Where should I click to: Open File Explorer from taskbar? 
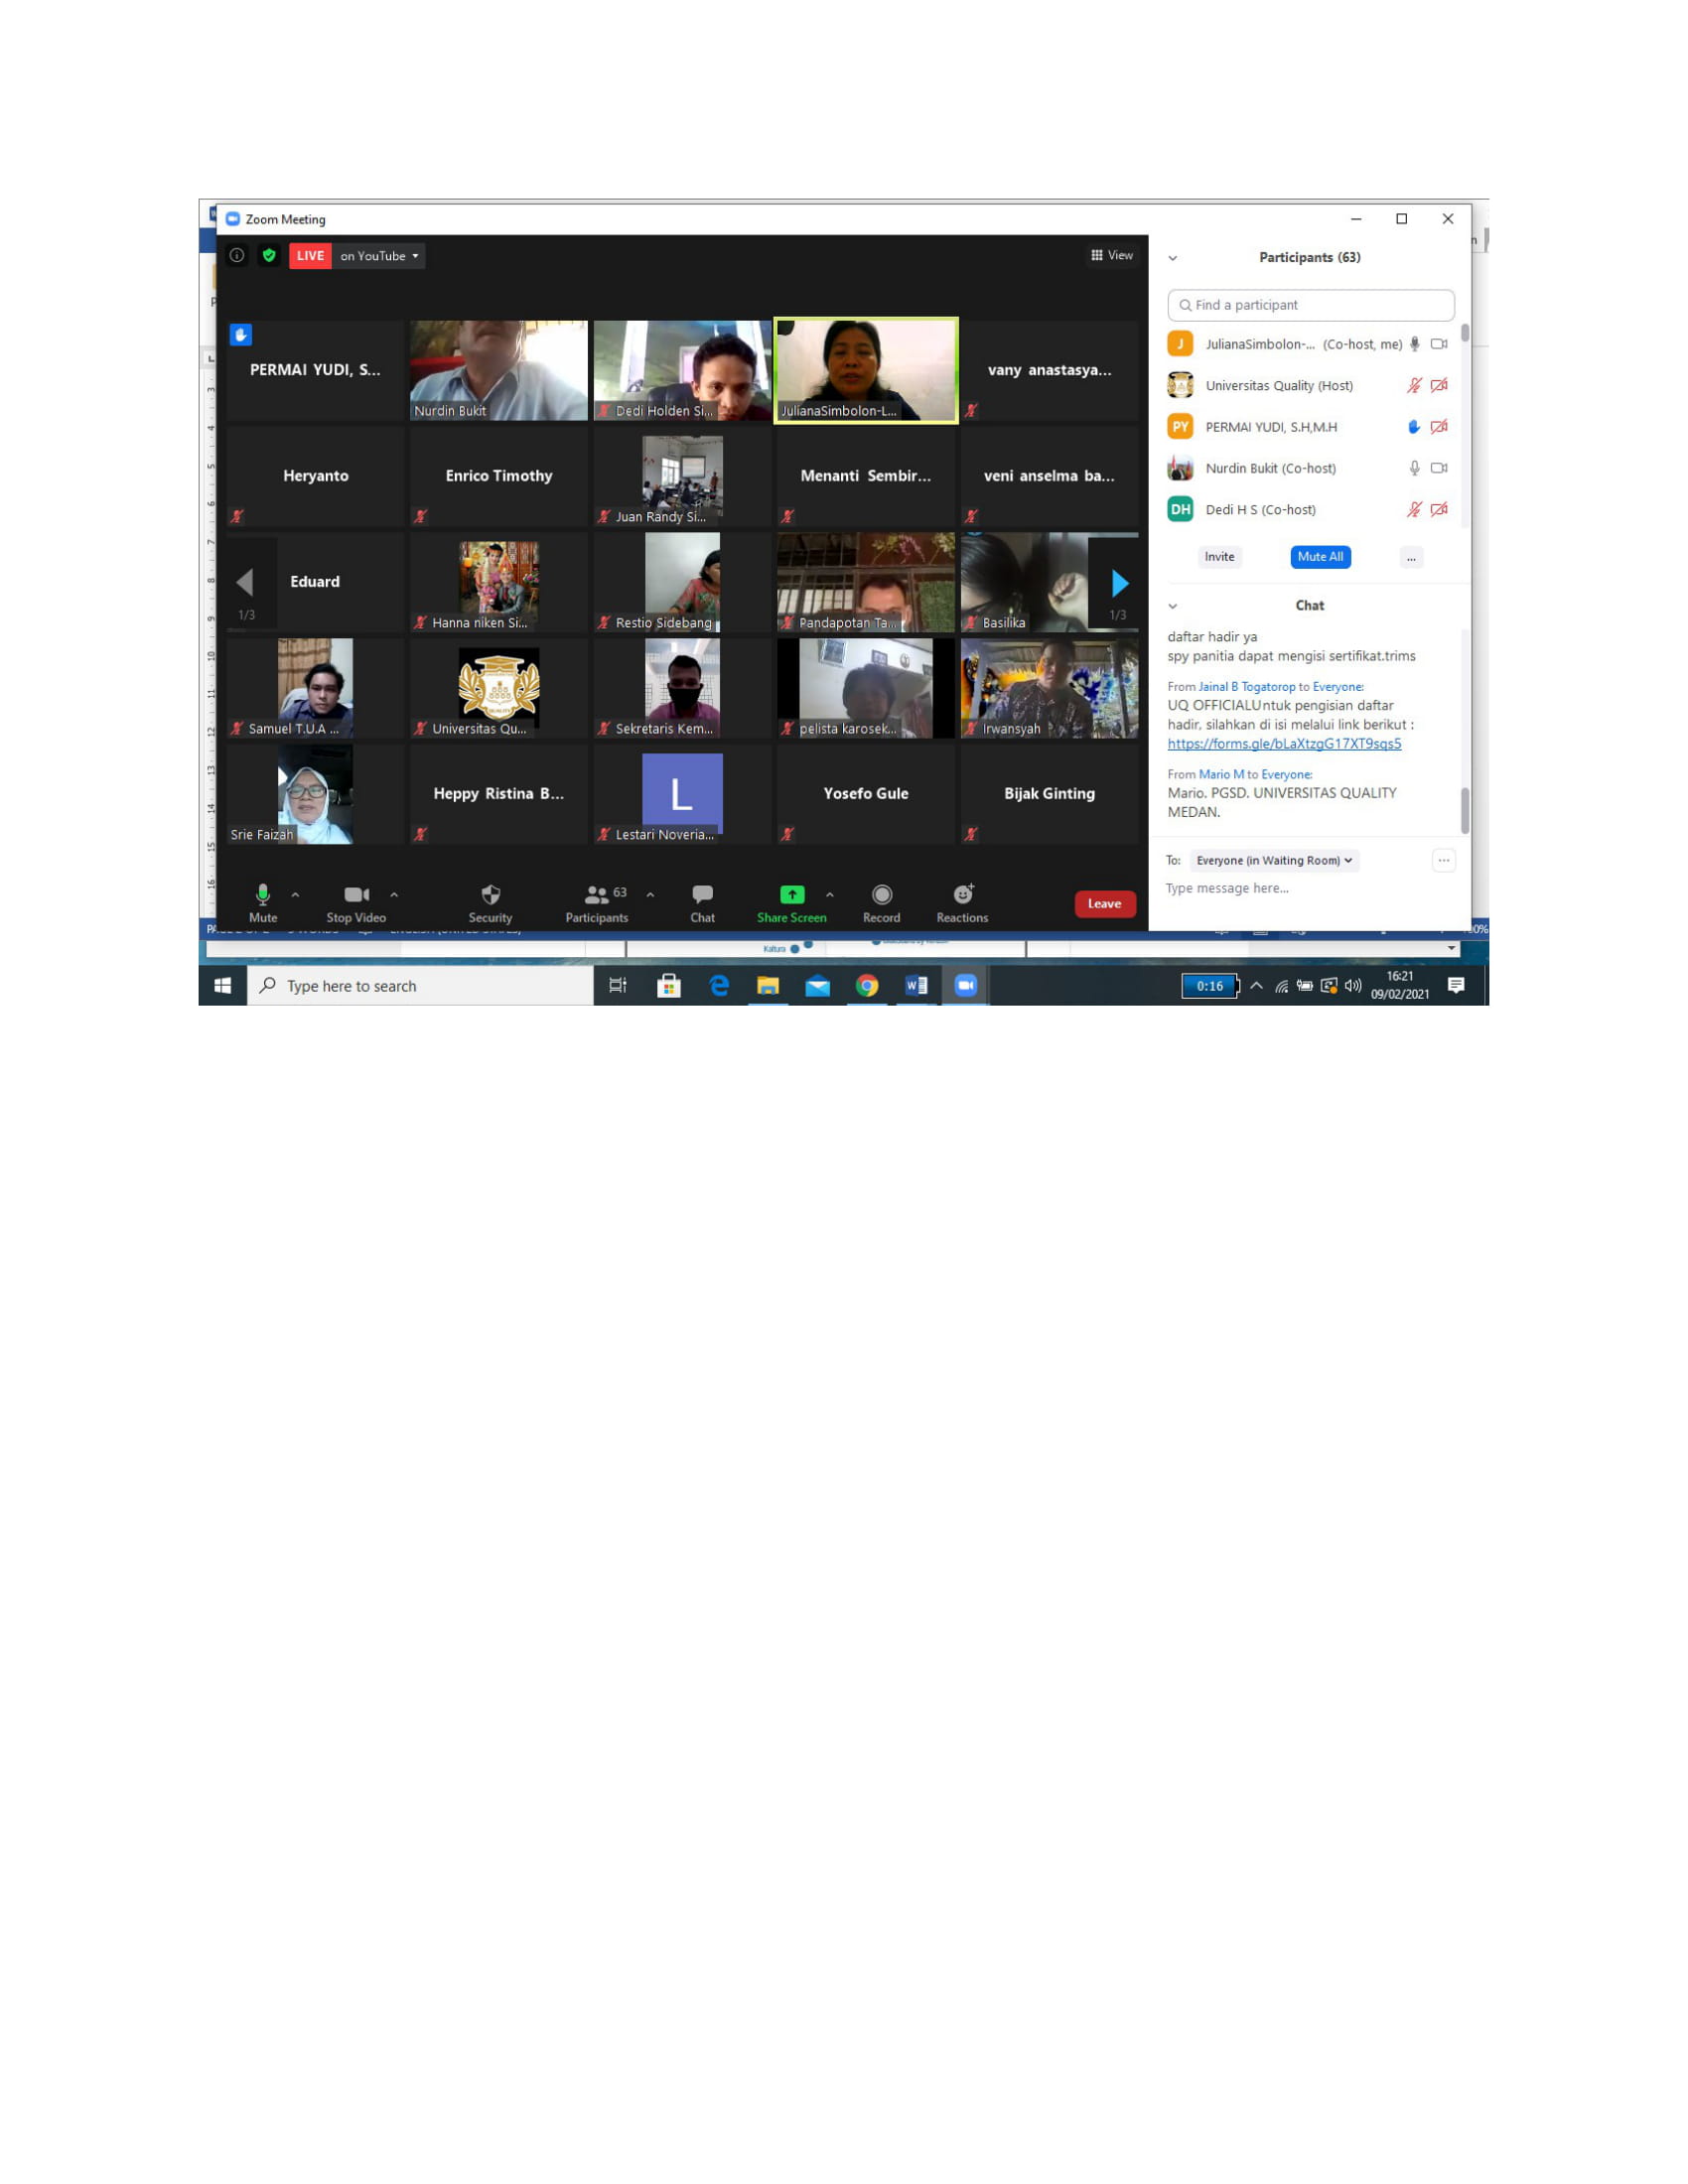point(767,986)
